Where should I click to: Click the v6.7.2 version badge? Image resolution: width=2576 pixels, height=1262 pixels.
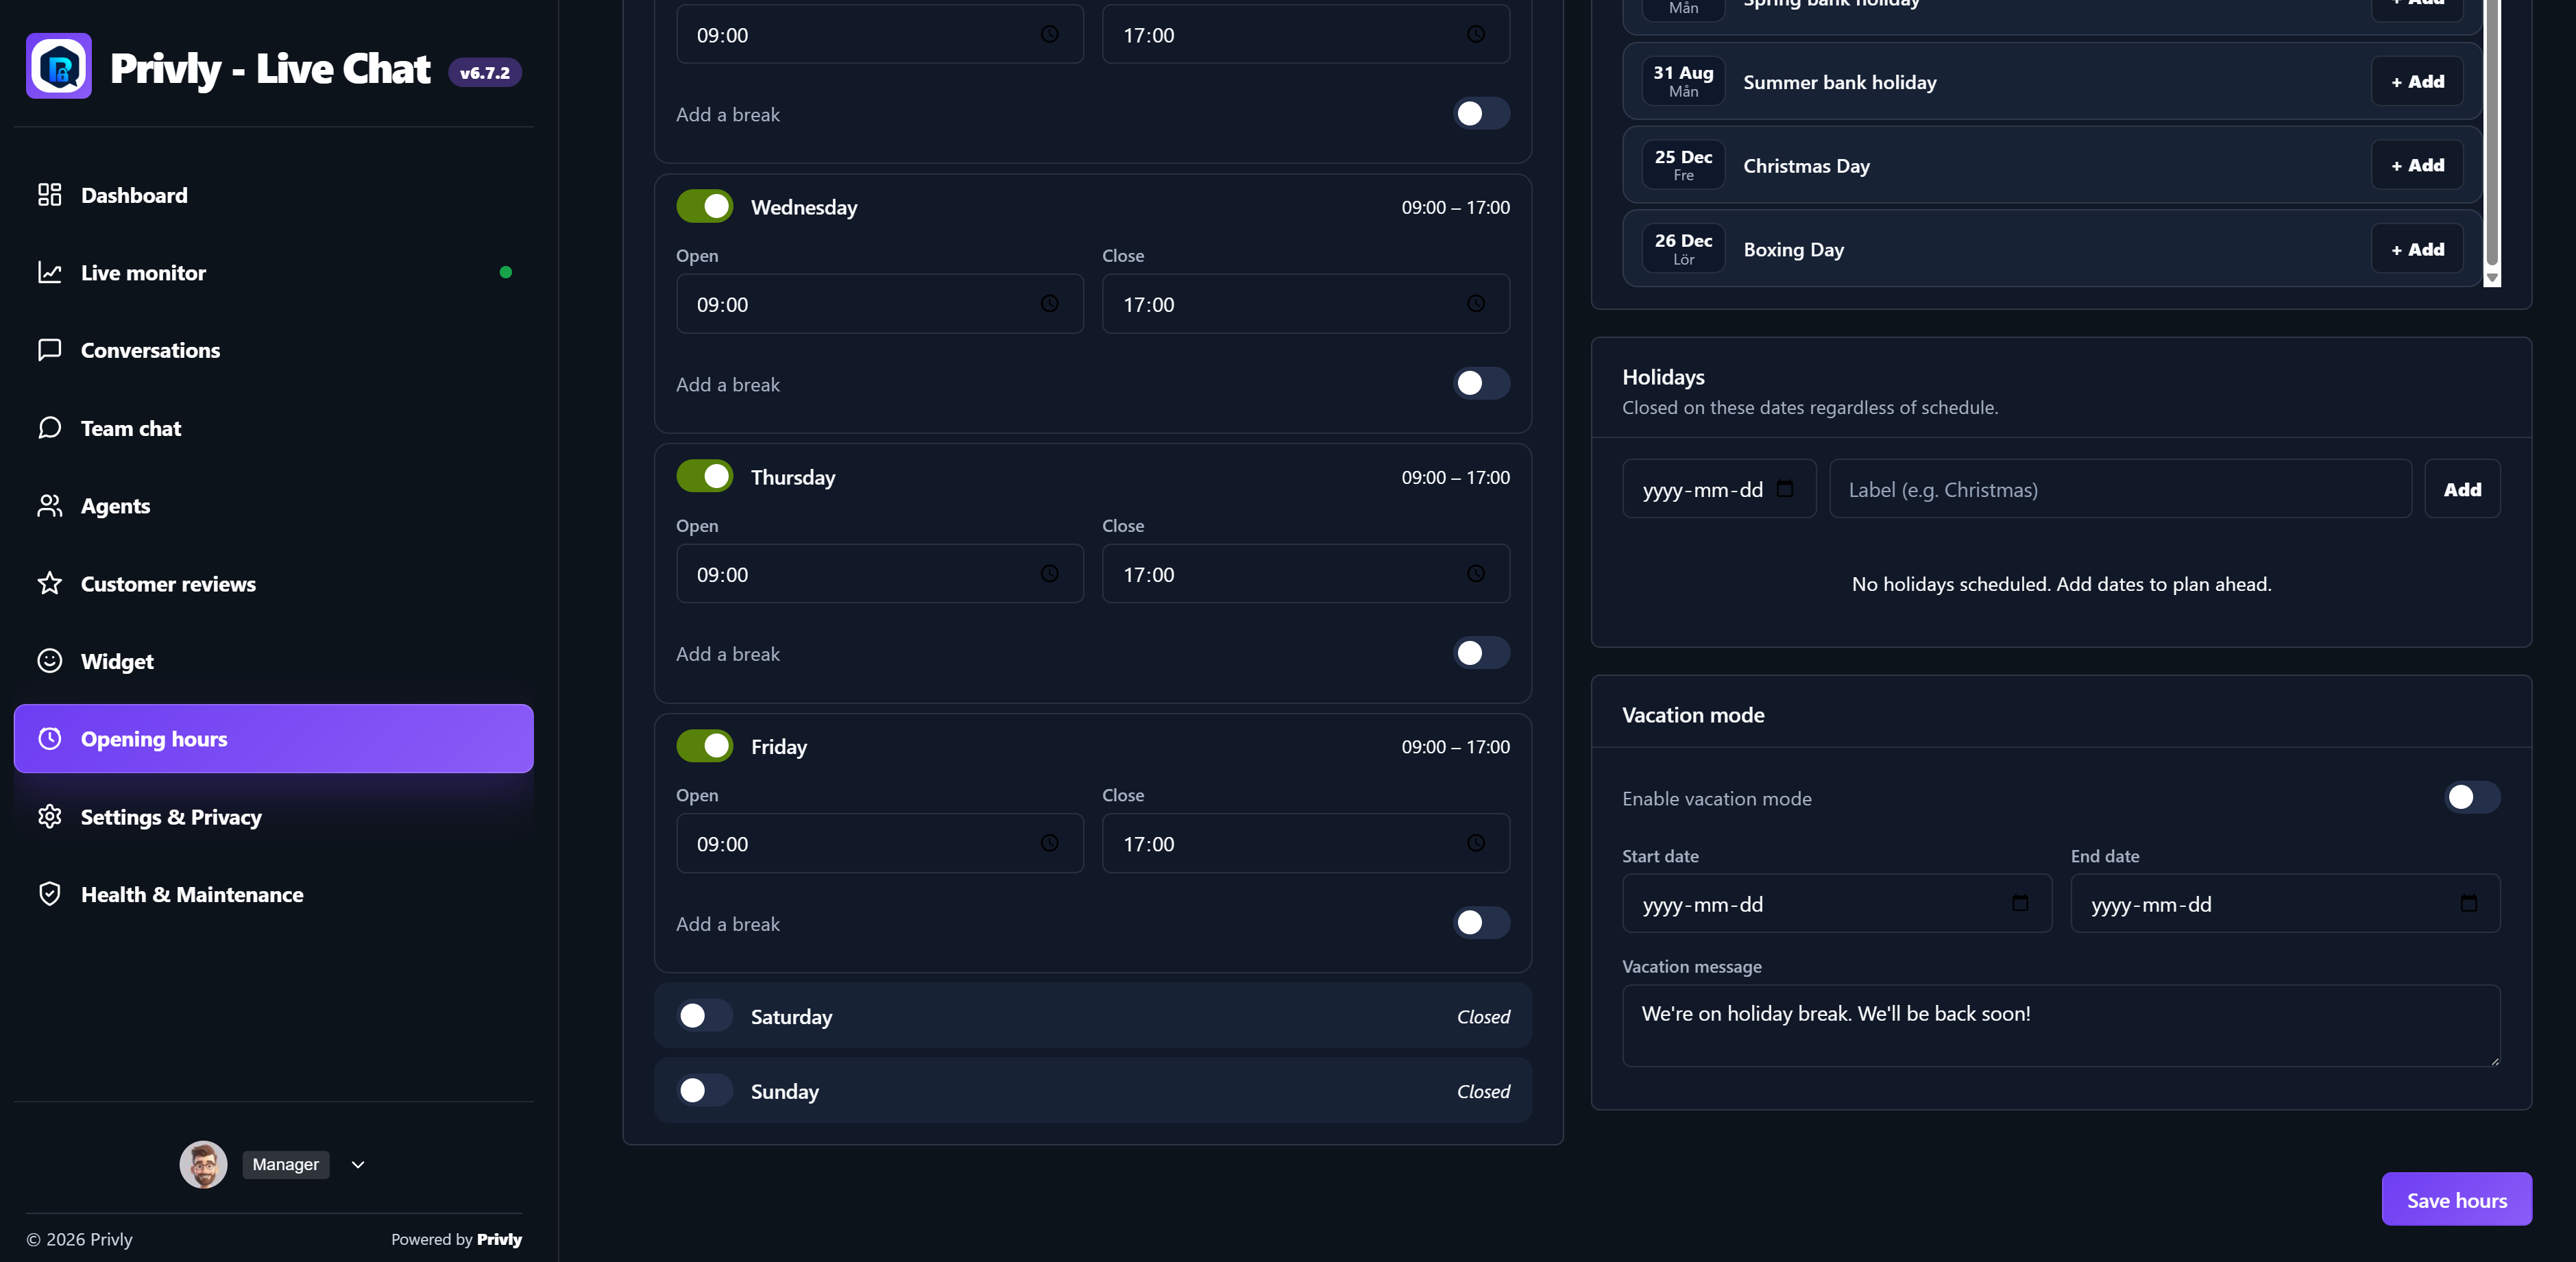coord(484,73)
